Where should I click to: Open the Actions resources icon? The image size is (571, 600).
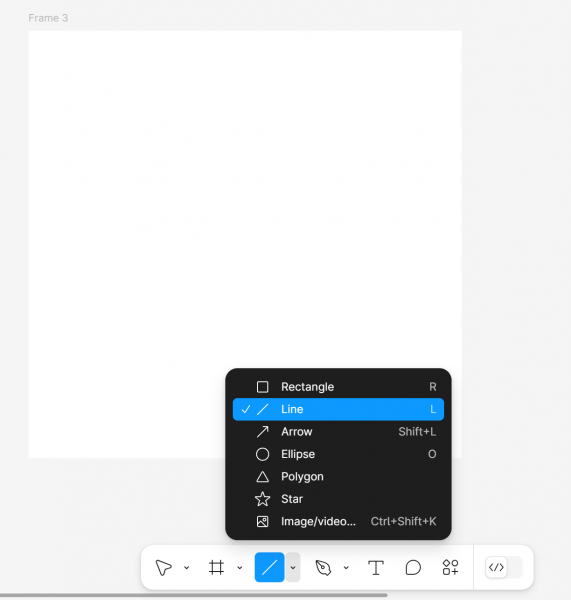tap(450, 567)
